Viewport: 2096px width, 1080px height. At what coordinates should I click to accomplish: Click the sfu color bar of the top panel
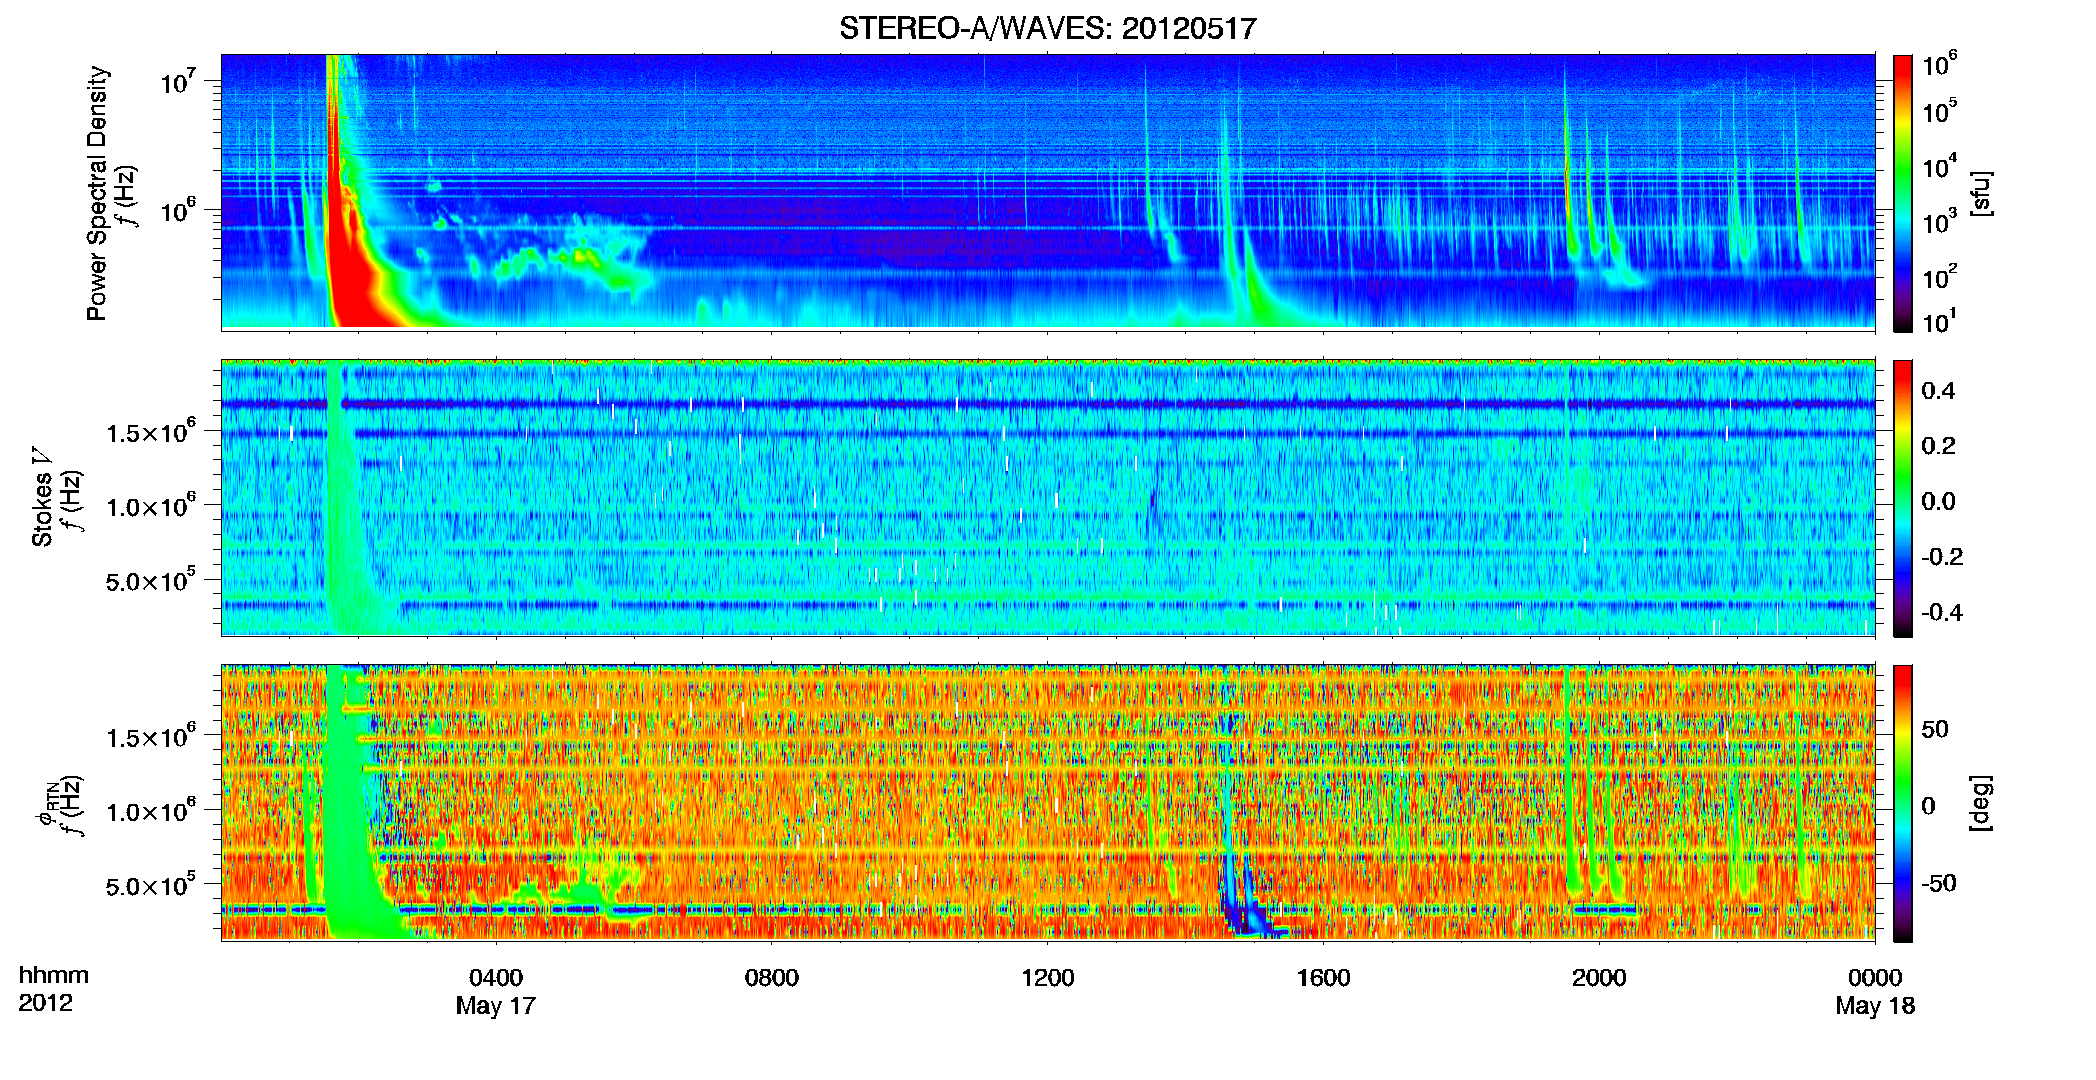(x=1902, y=193)
